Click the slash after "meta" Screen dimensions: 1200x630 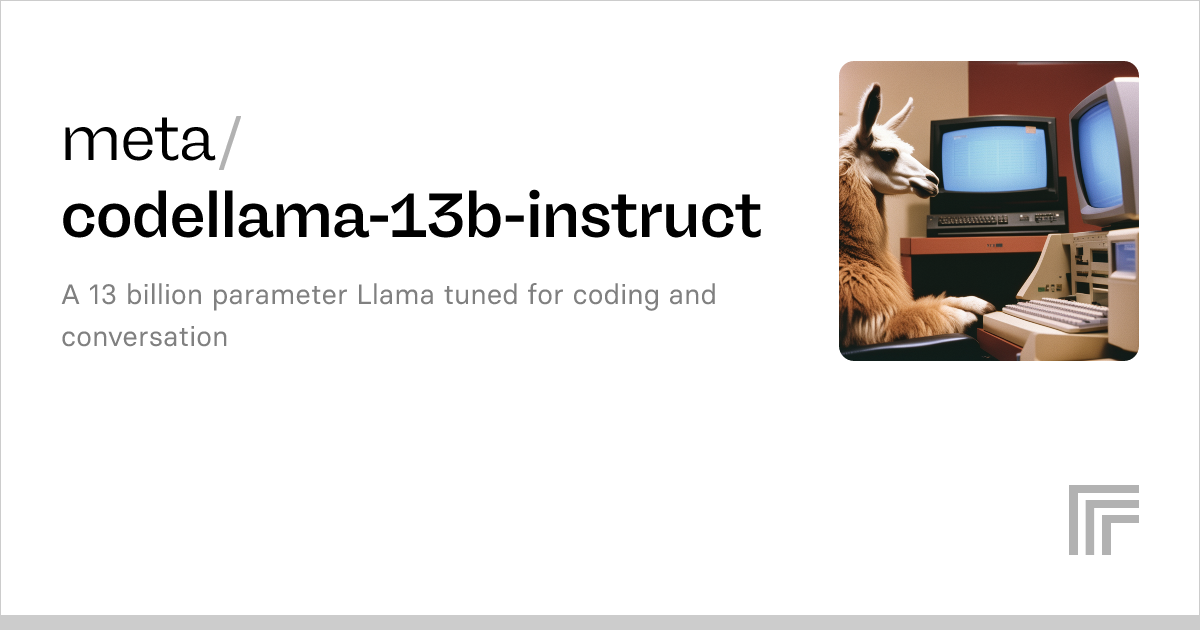tap(229, 144)
